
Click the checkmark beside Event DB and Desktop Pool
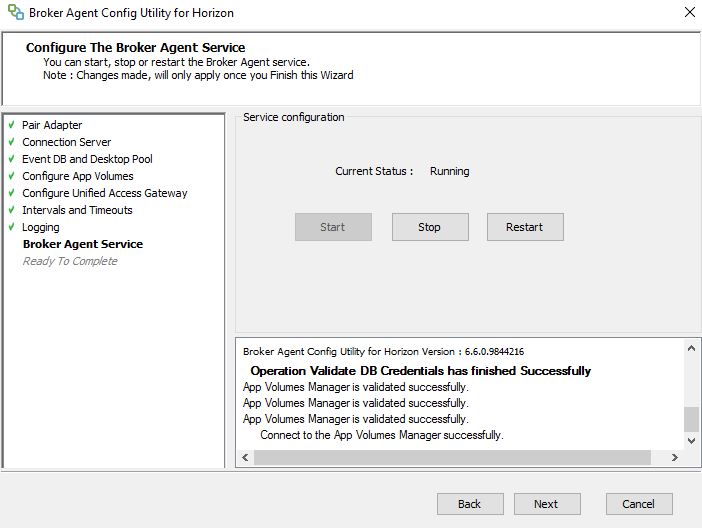click(12, 159)
